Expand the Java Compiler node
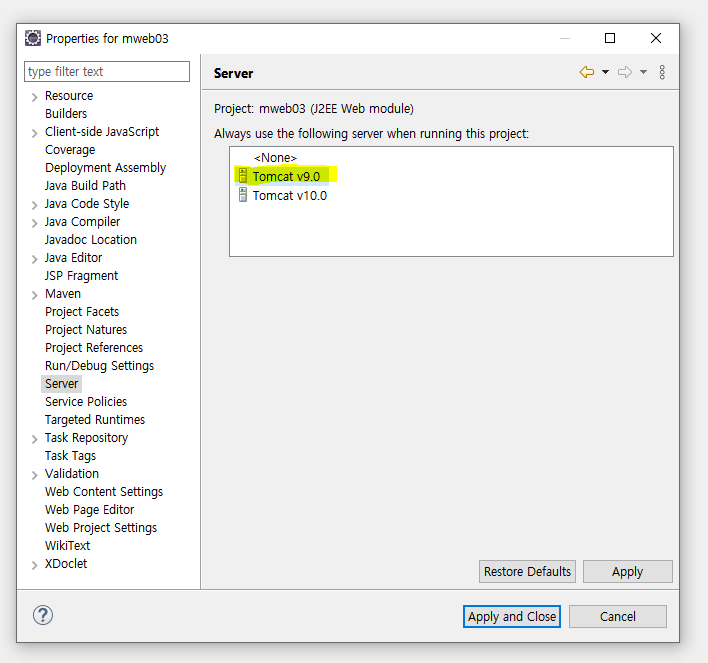Image resolution: width=708 pixels, height=663 pixels. pos(34,223)
